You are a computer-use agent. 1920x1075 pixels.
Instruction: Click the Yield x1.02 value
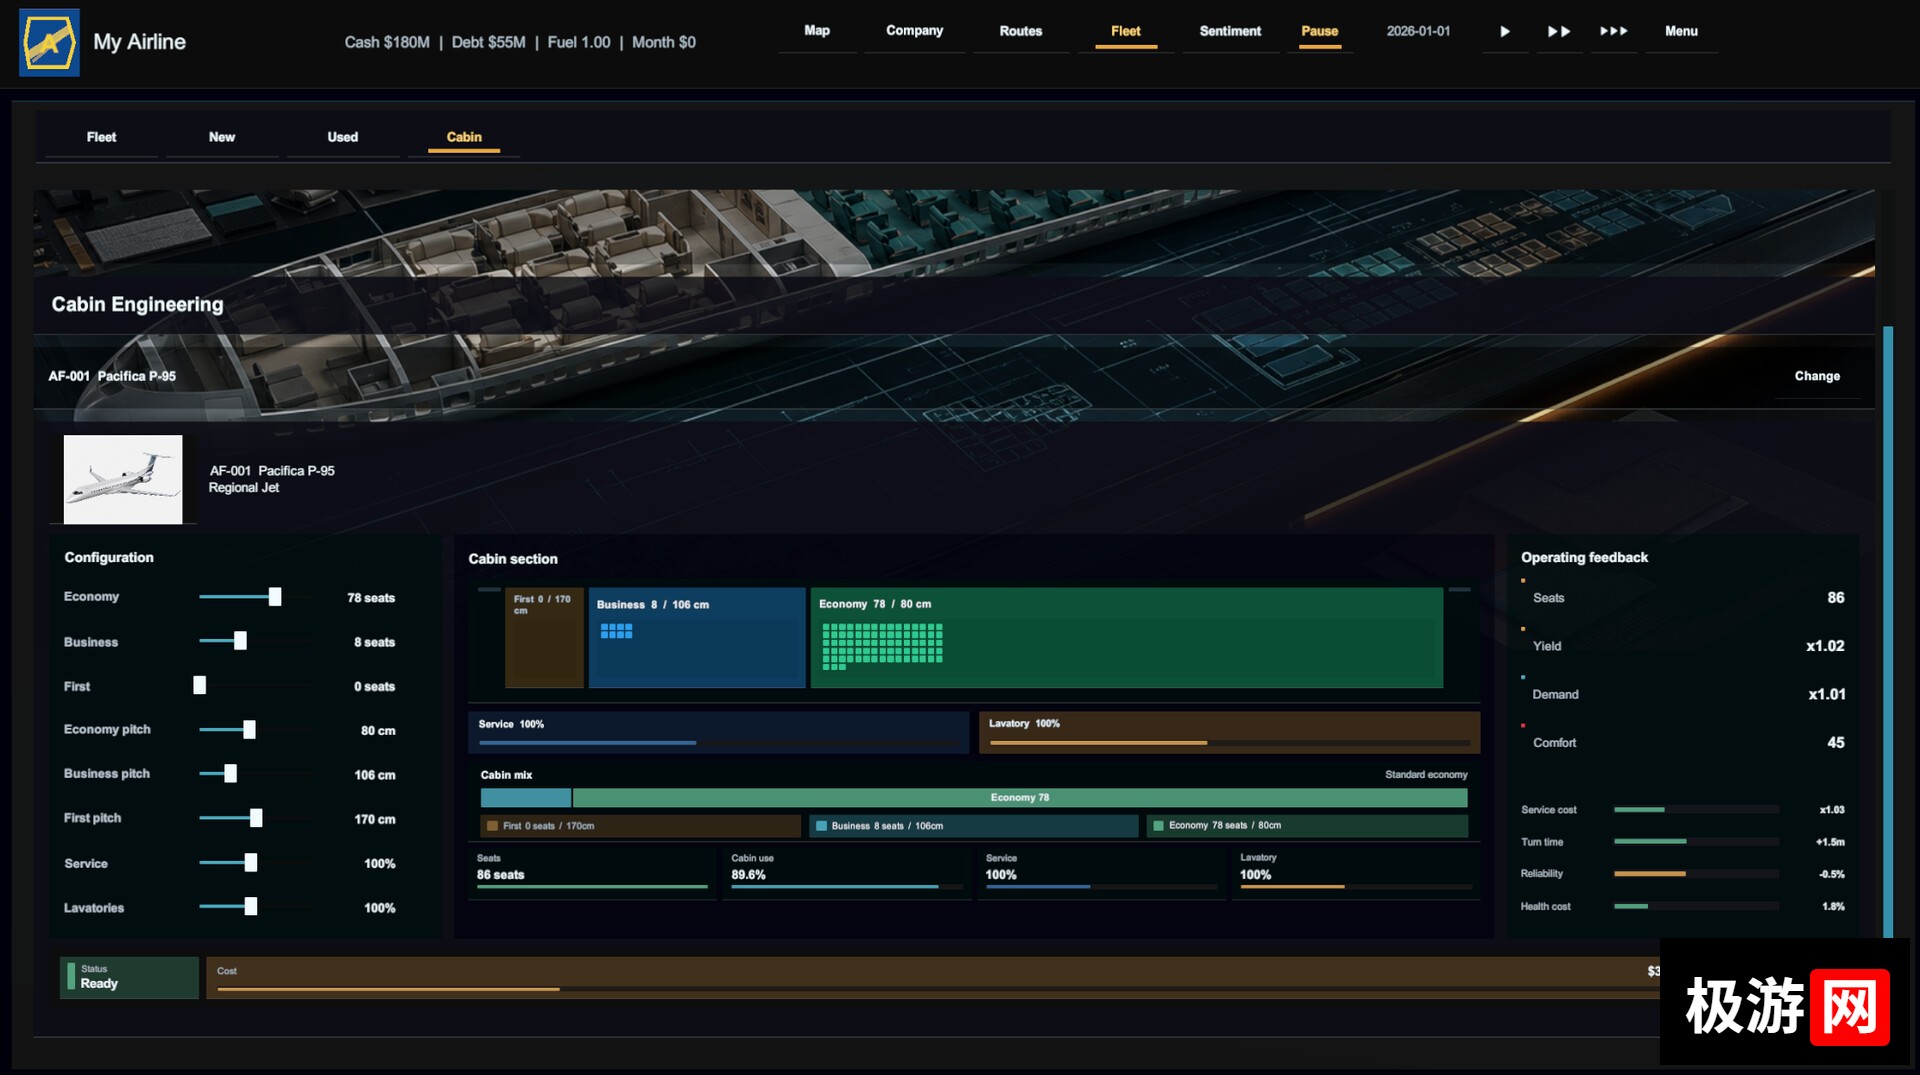tap(1825, 646)
